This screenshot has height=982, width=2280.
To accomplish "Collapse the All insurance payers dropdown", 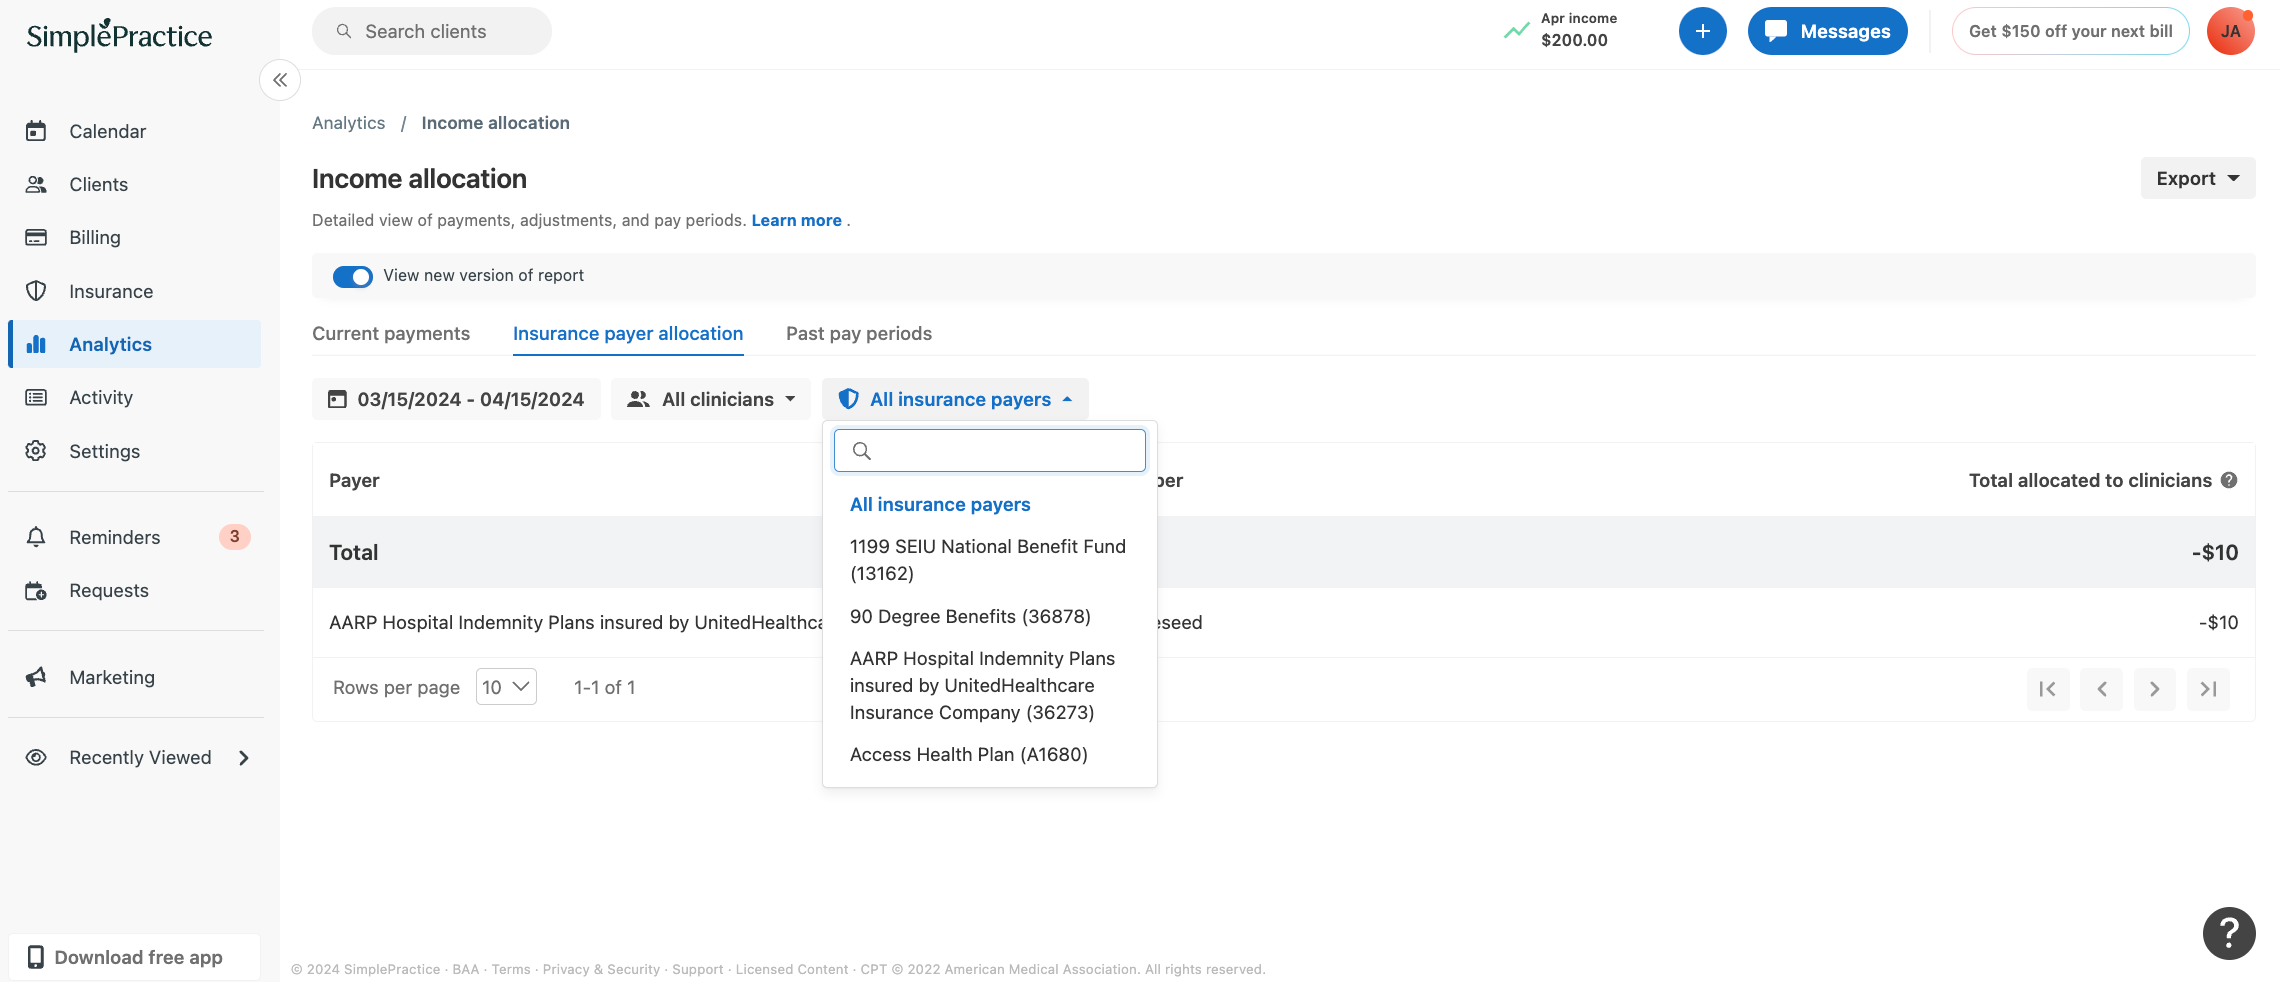I will pos(955,399).
